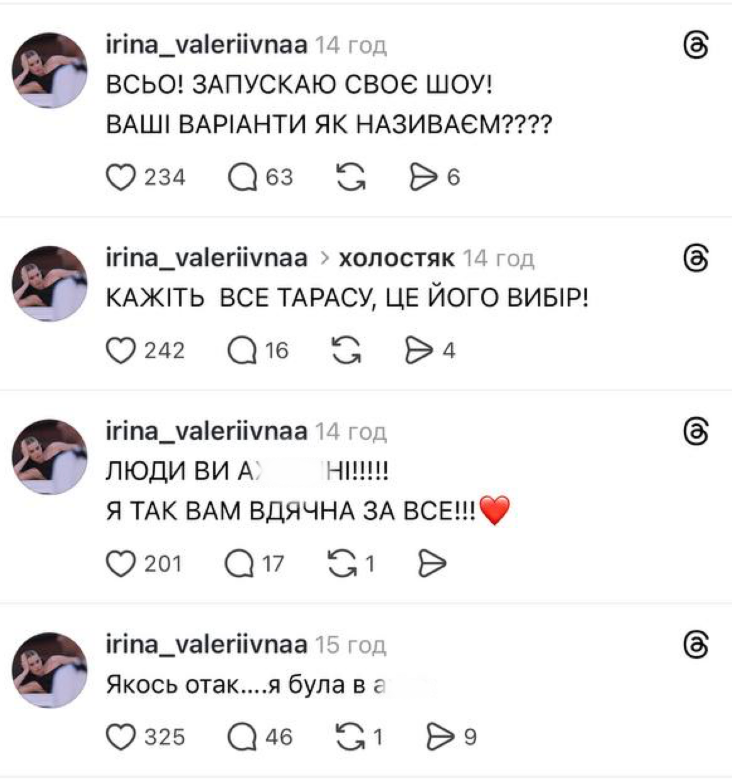Open replies on the post with 16 comments
Screen dimensions: 732x782
243,350
